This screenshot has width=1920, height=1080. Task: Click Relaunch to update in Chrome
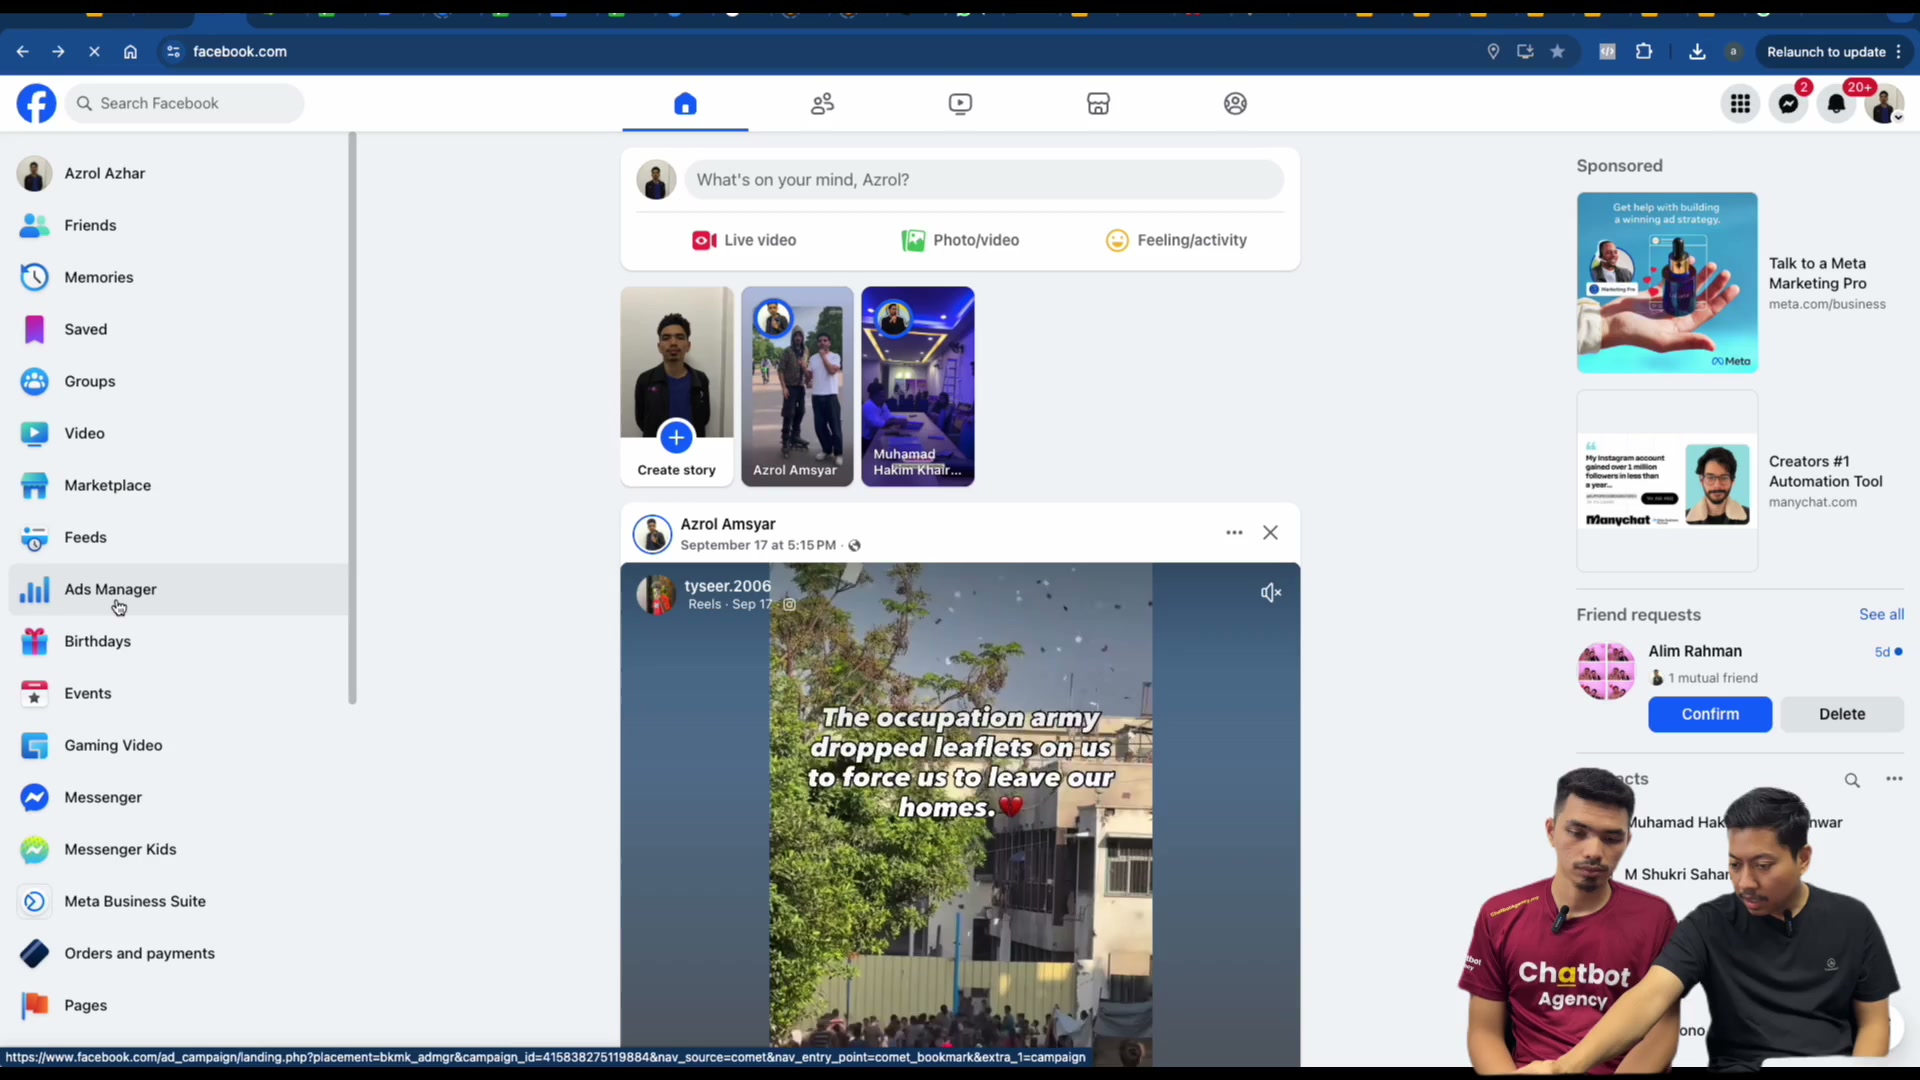point(1834,52)
